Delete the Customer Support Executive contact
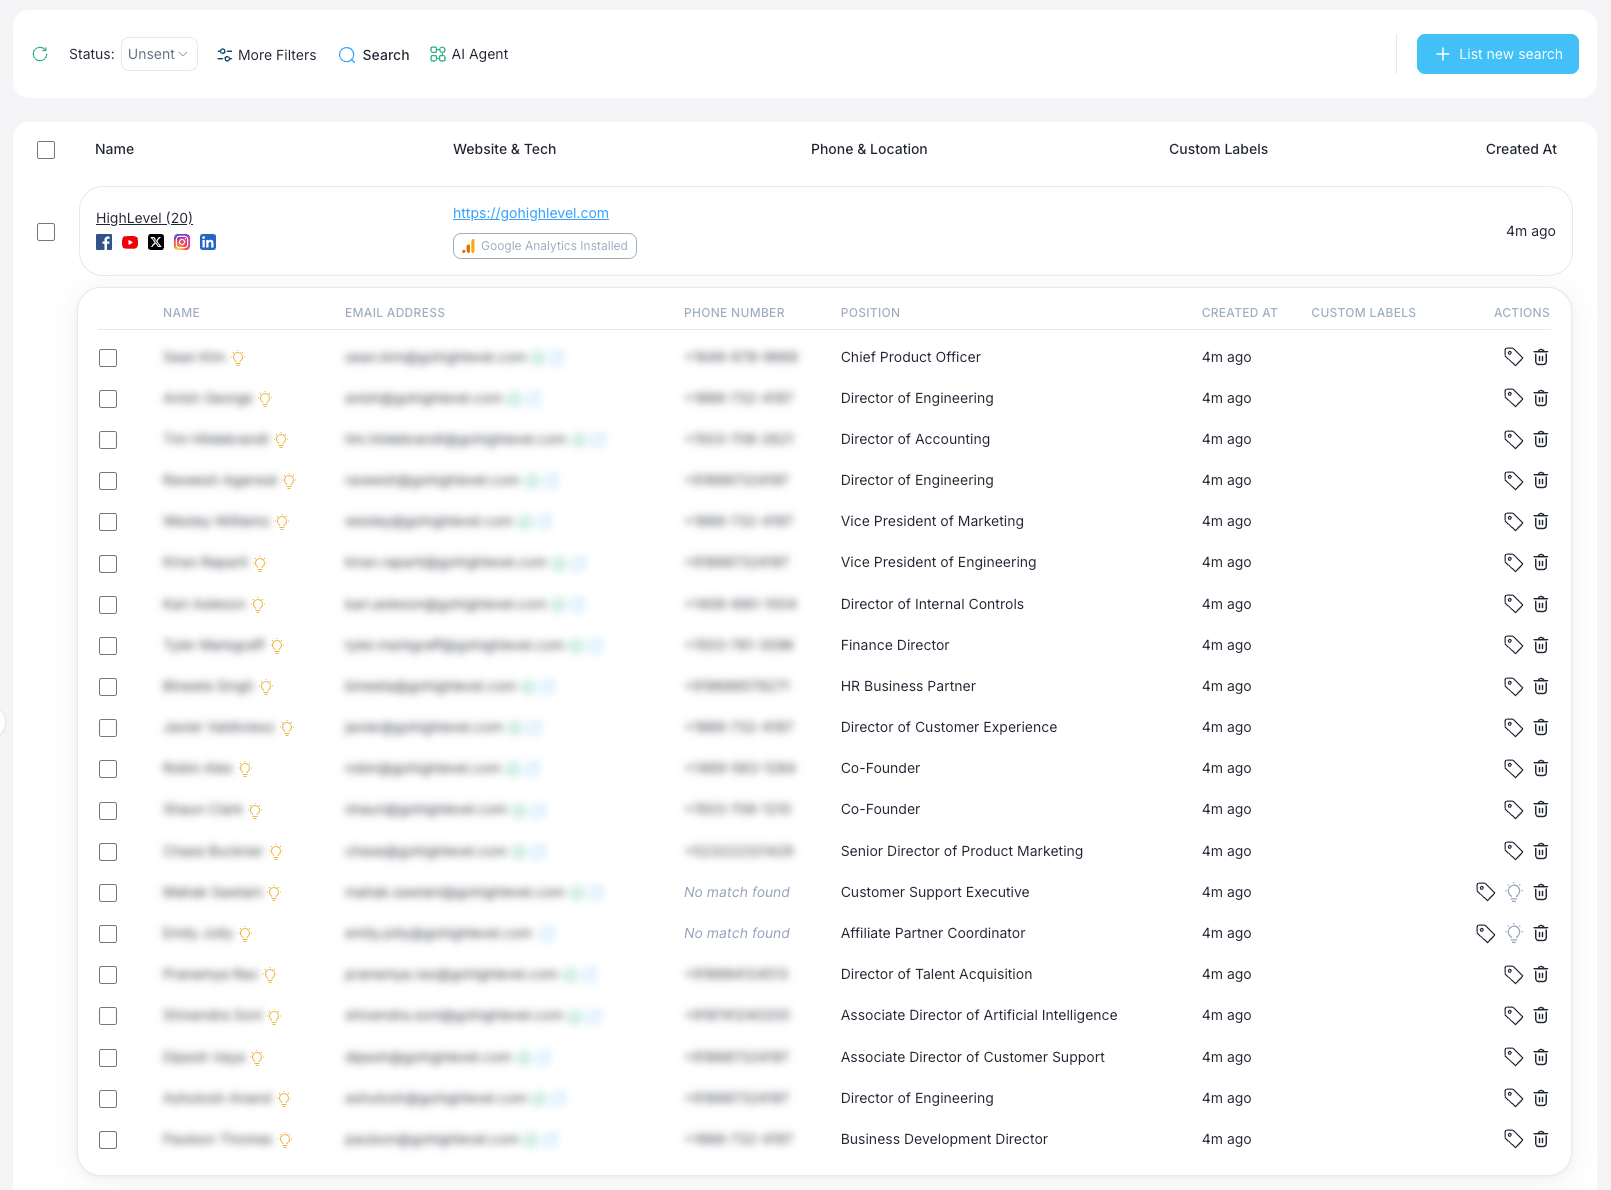Screen dimensions: 1611x1190 tap(1541, 892)
